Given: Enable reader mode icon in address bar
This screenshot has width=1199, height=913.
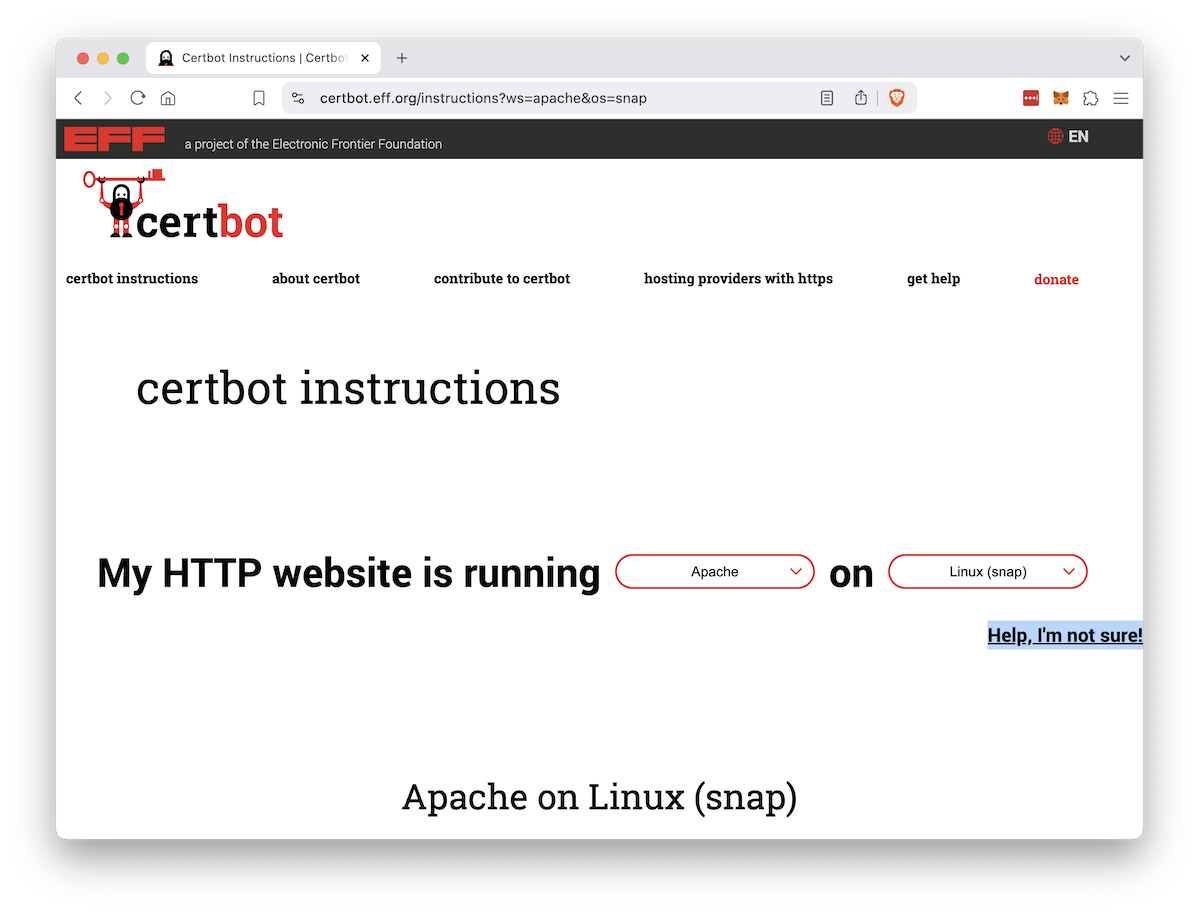Looking at the screenshot, I should [827, 98].
